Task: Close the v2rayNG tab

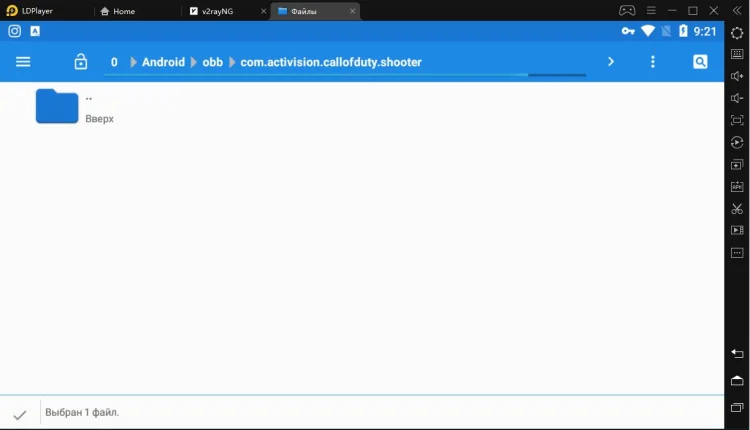Action: click(263, 11)
